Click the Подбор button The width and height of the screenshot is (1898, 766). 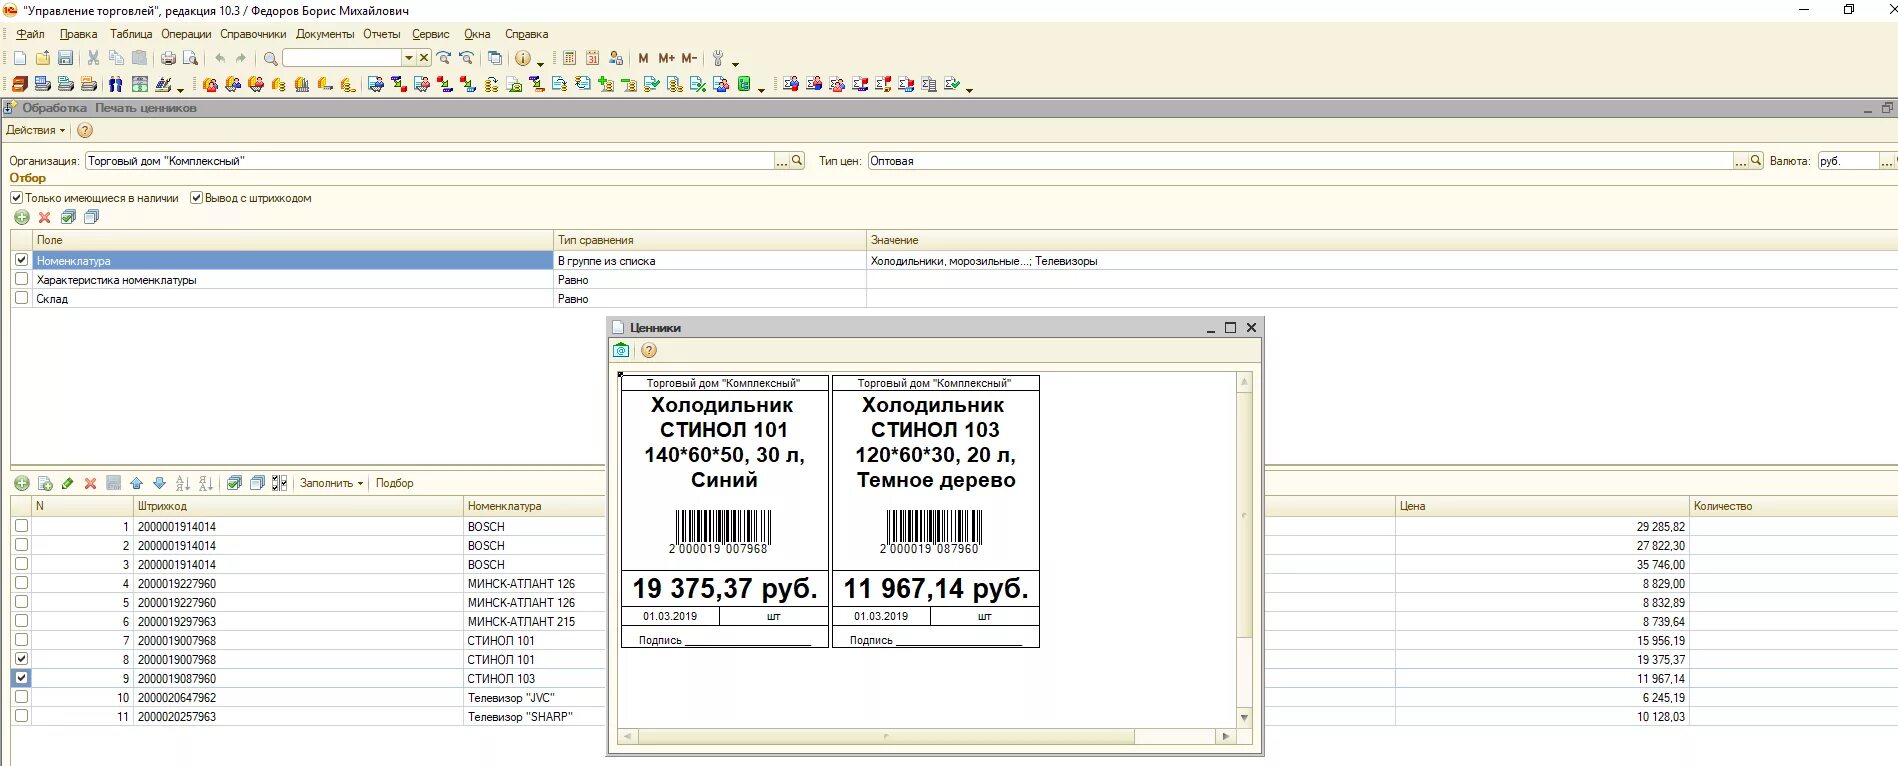395,483
